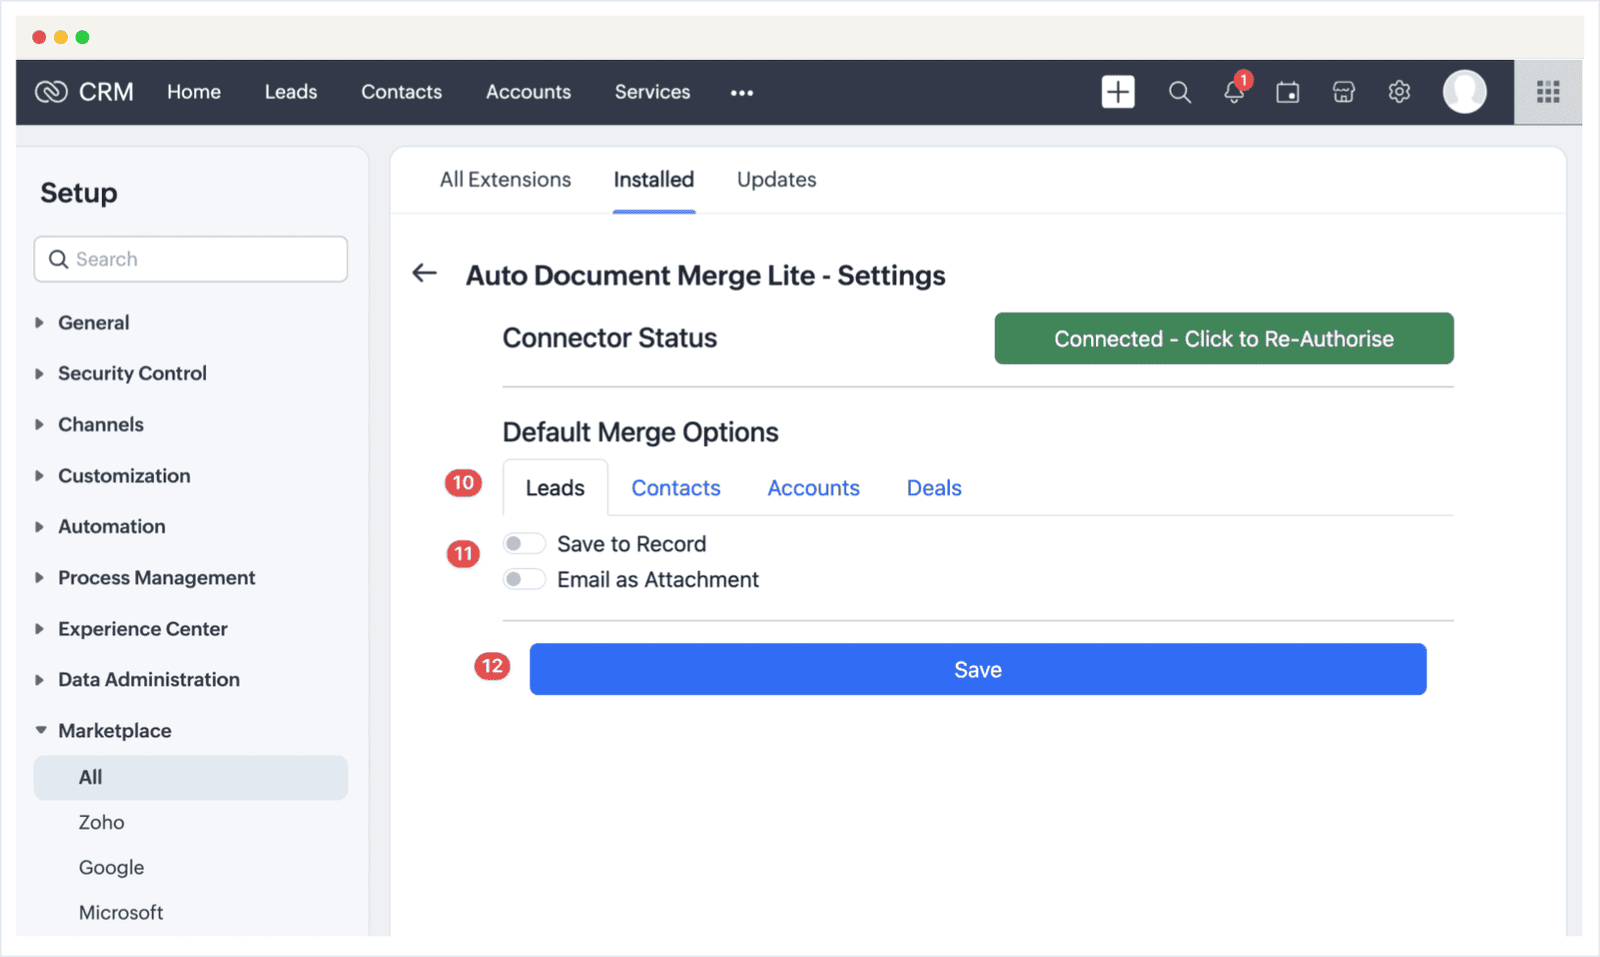
Task: Select Leads merge options tab
Action: (555, 488)
